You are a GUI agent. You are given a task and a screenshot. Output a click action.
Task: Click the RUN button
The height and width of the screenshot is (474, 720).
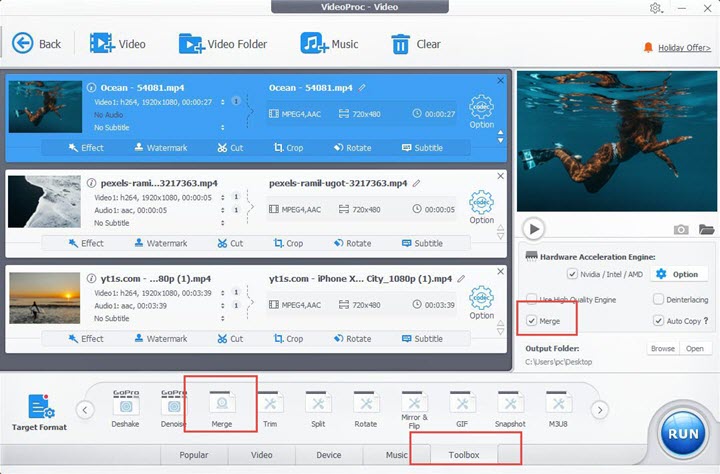click(x=683, y=434)
